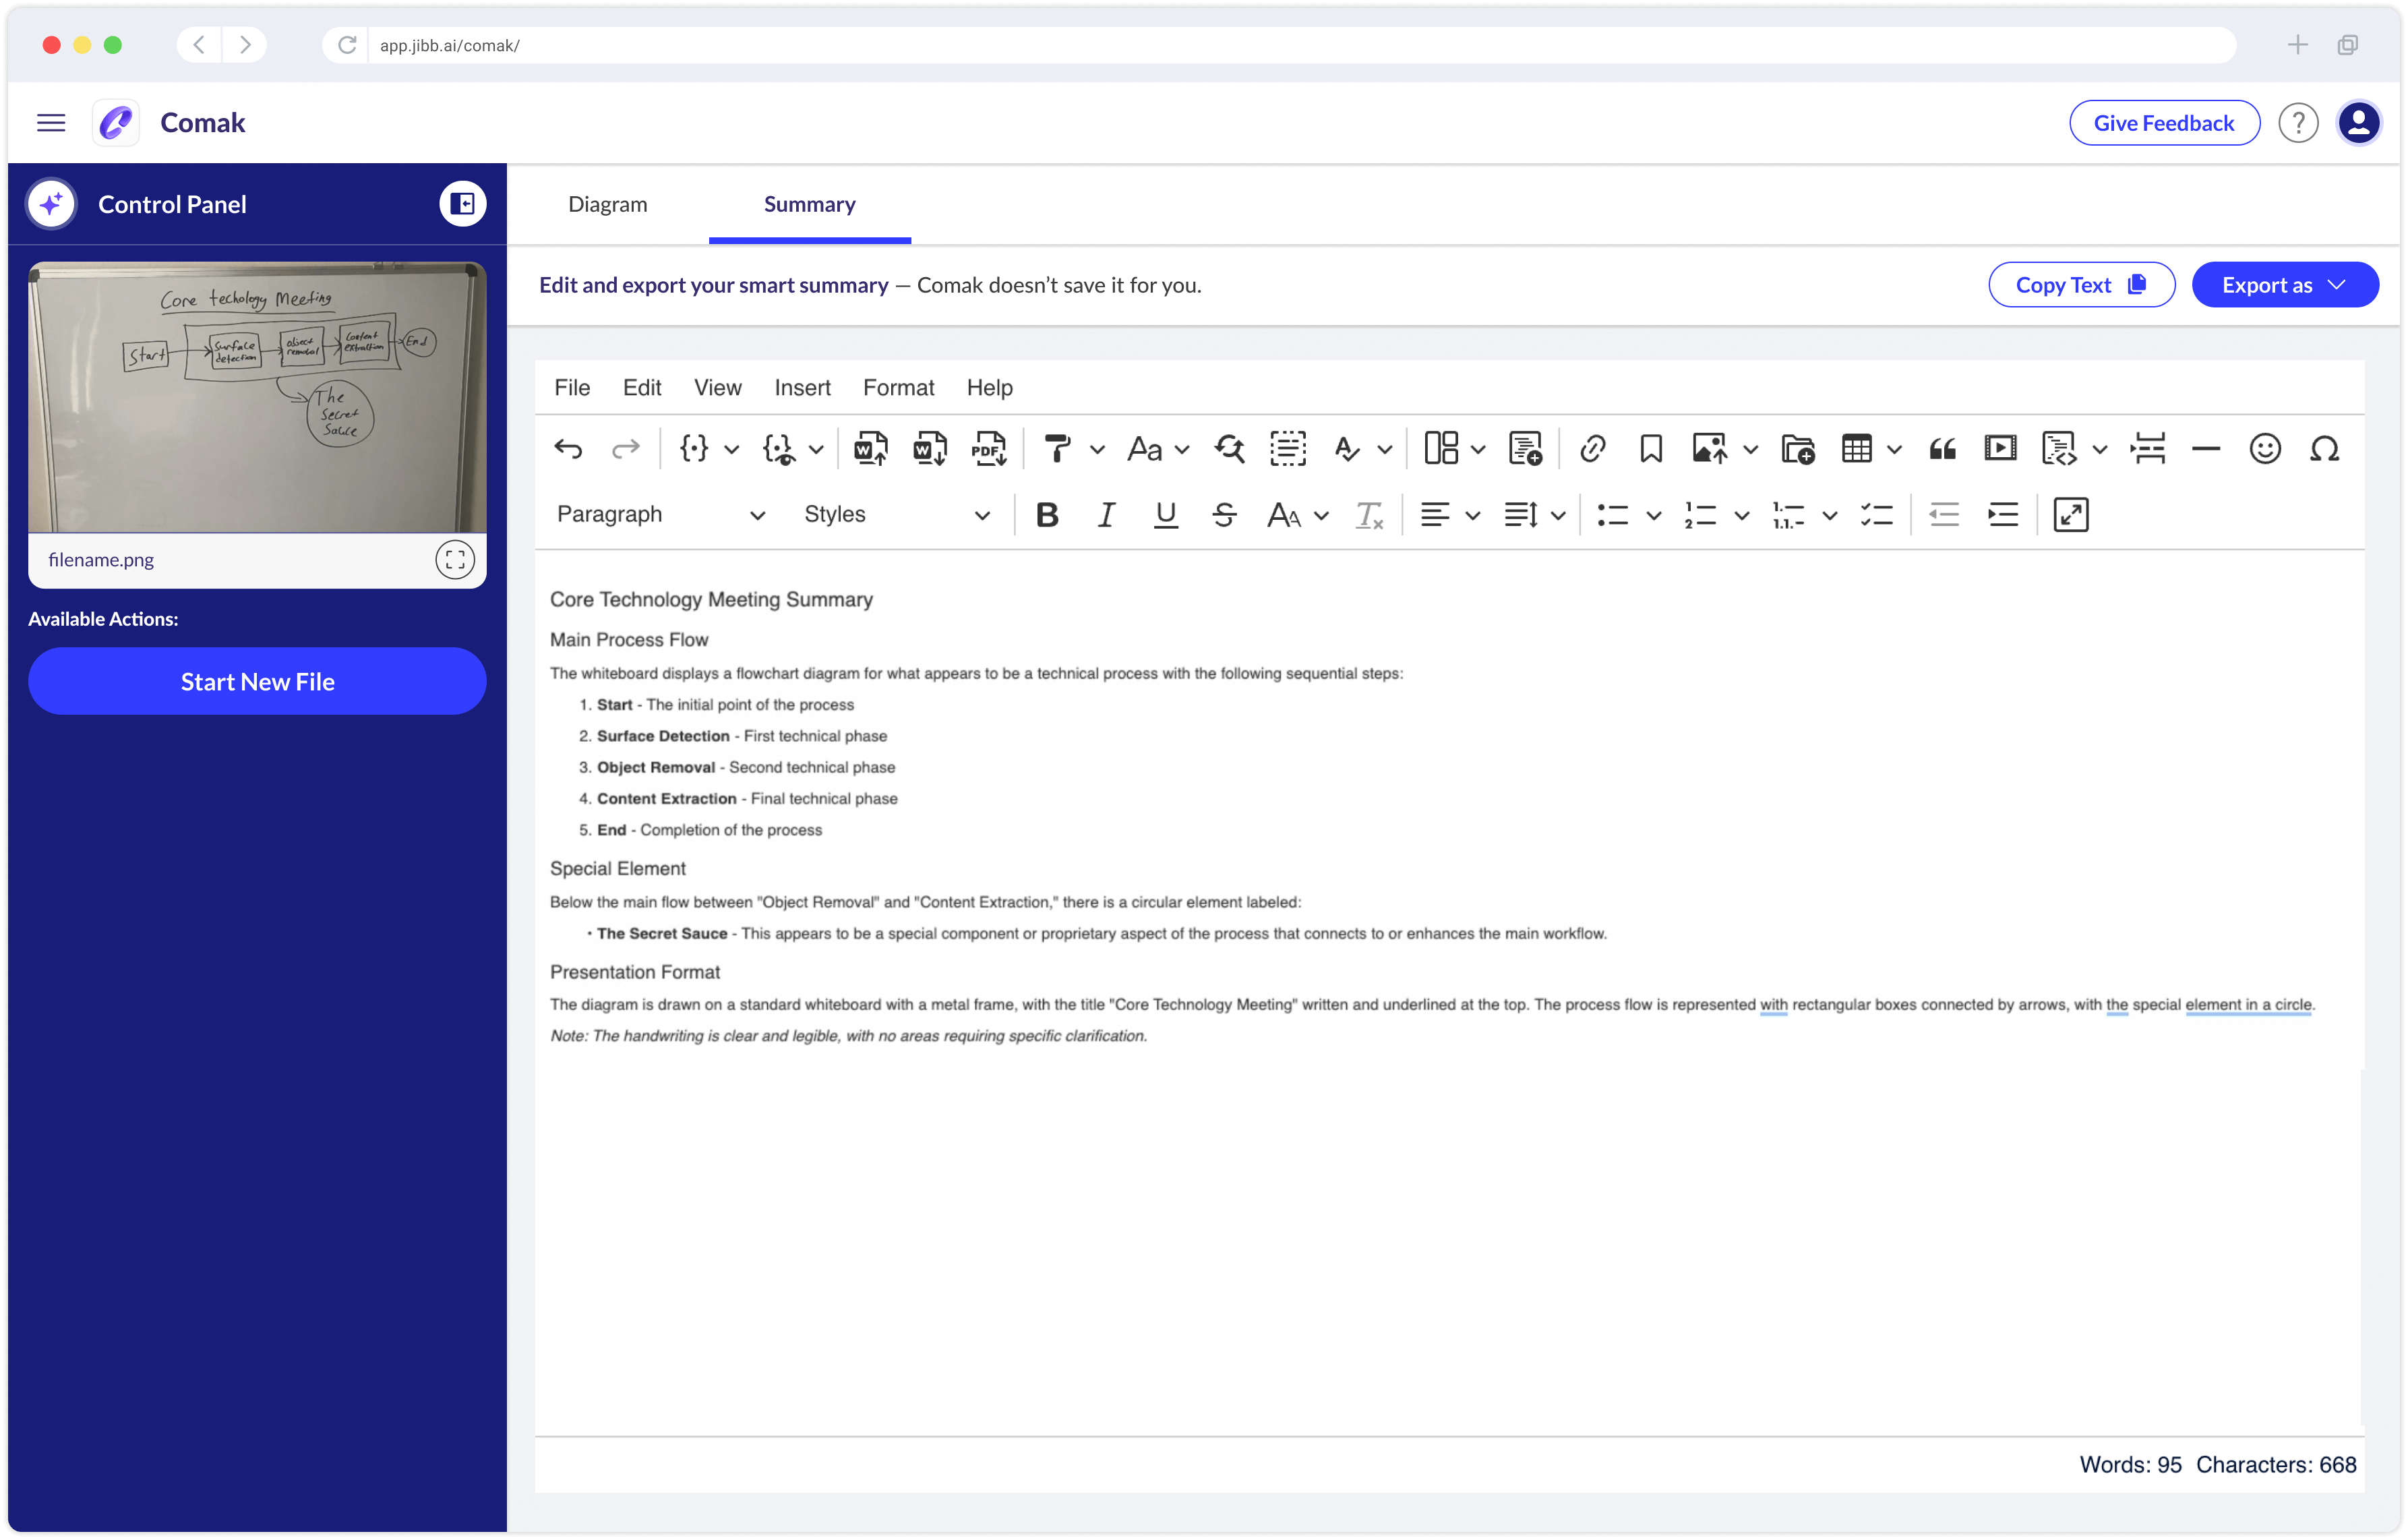This screenshot has width=2408, height=1540.
Task: Click the Insert link icon
Action: click(x=1592, y=449)
